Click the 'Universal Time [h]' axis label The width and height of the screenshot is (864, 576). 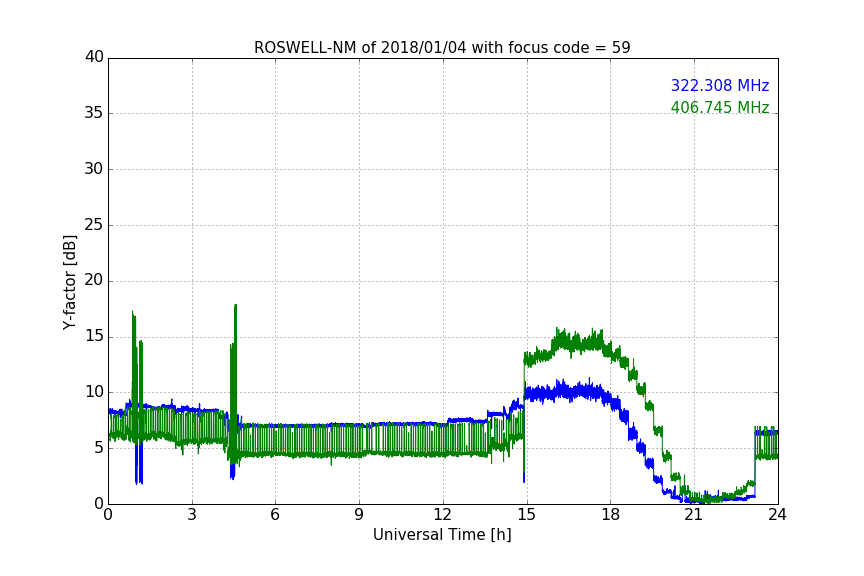(x=442, y=535)
